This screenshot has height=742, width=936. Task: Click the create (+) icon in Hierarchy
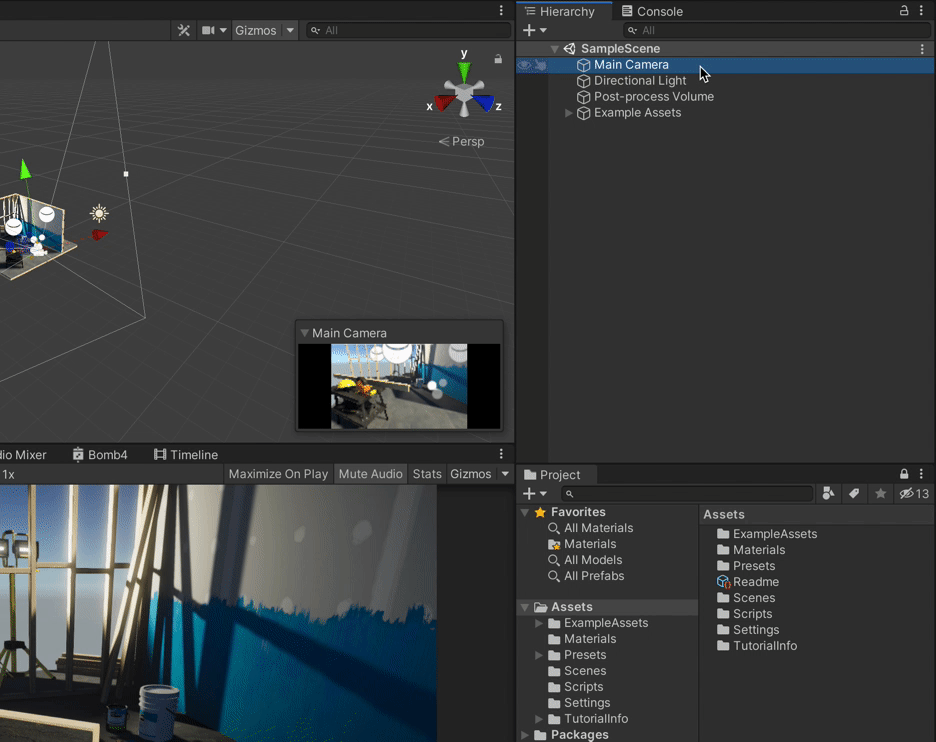[x=531, y=30]
